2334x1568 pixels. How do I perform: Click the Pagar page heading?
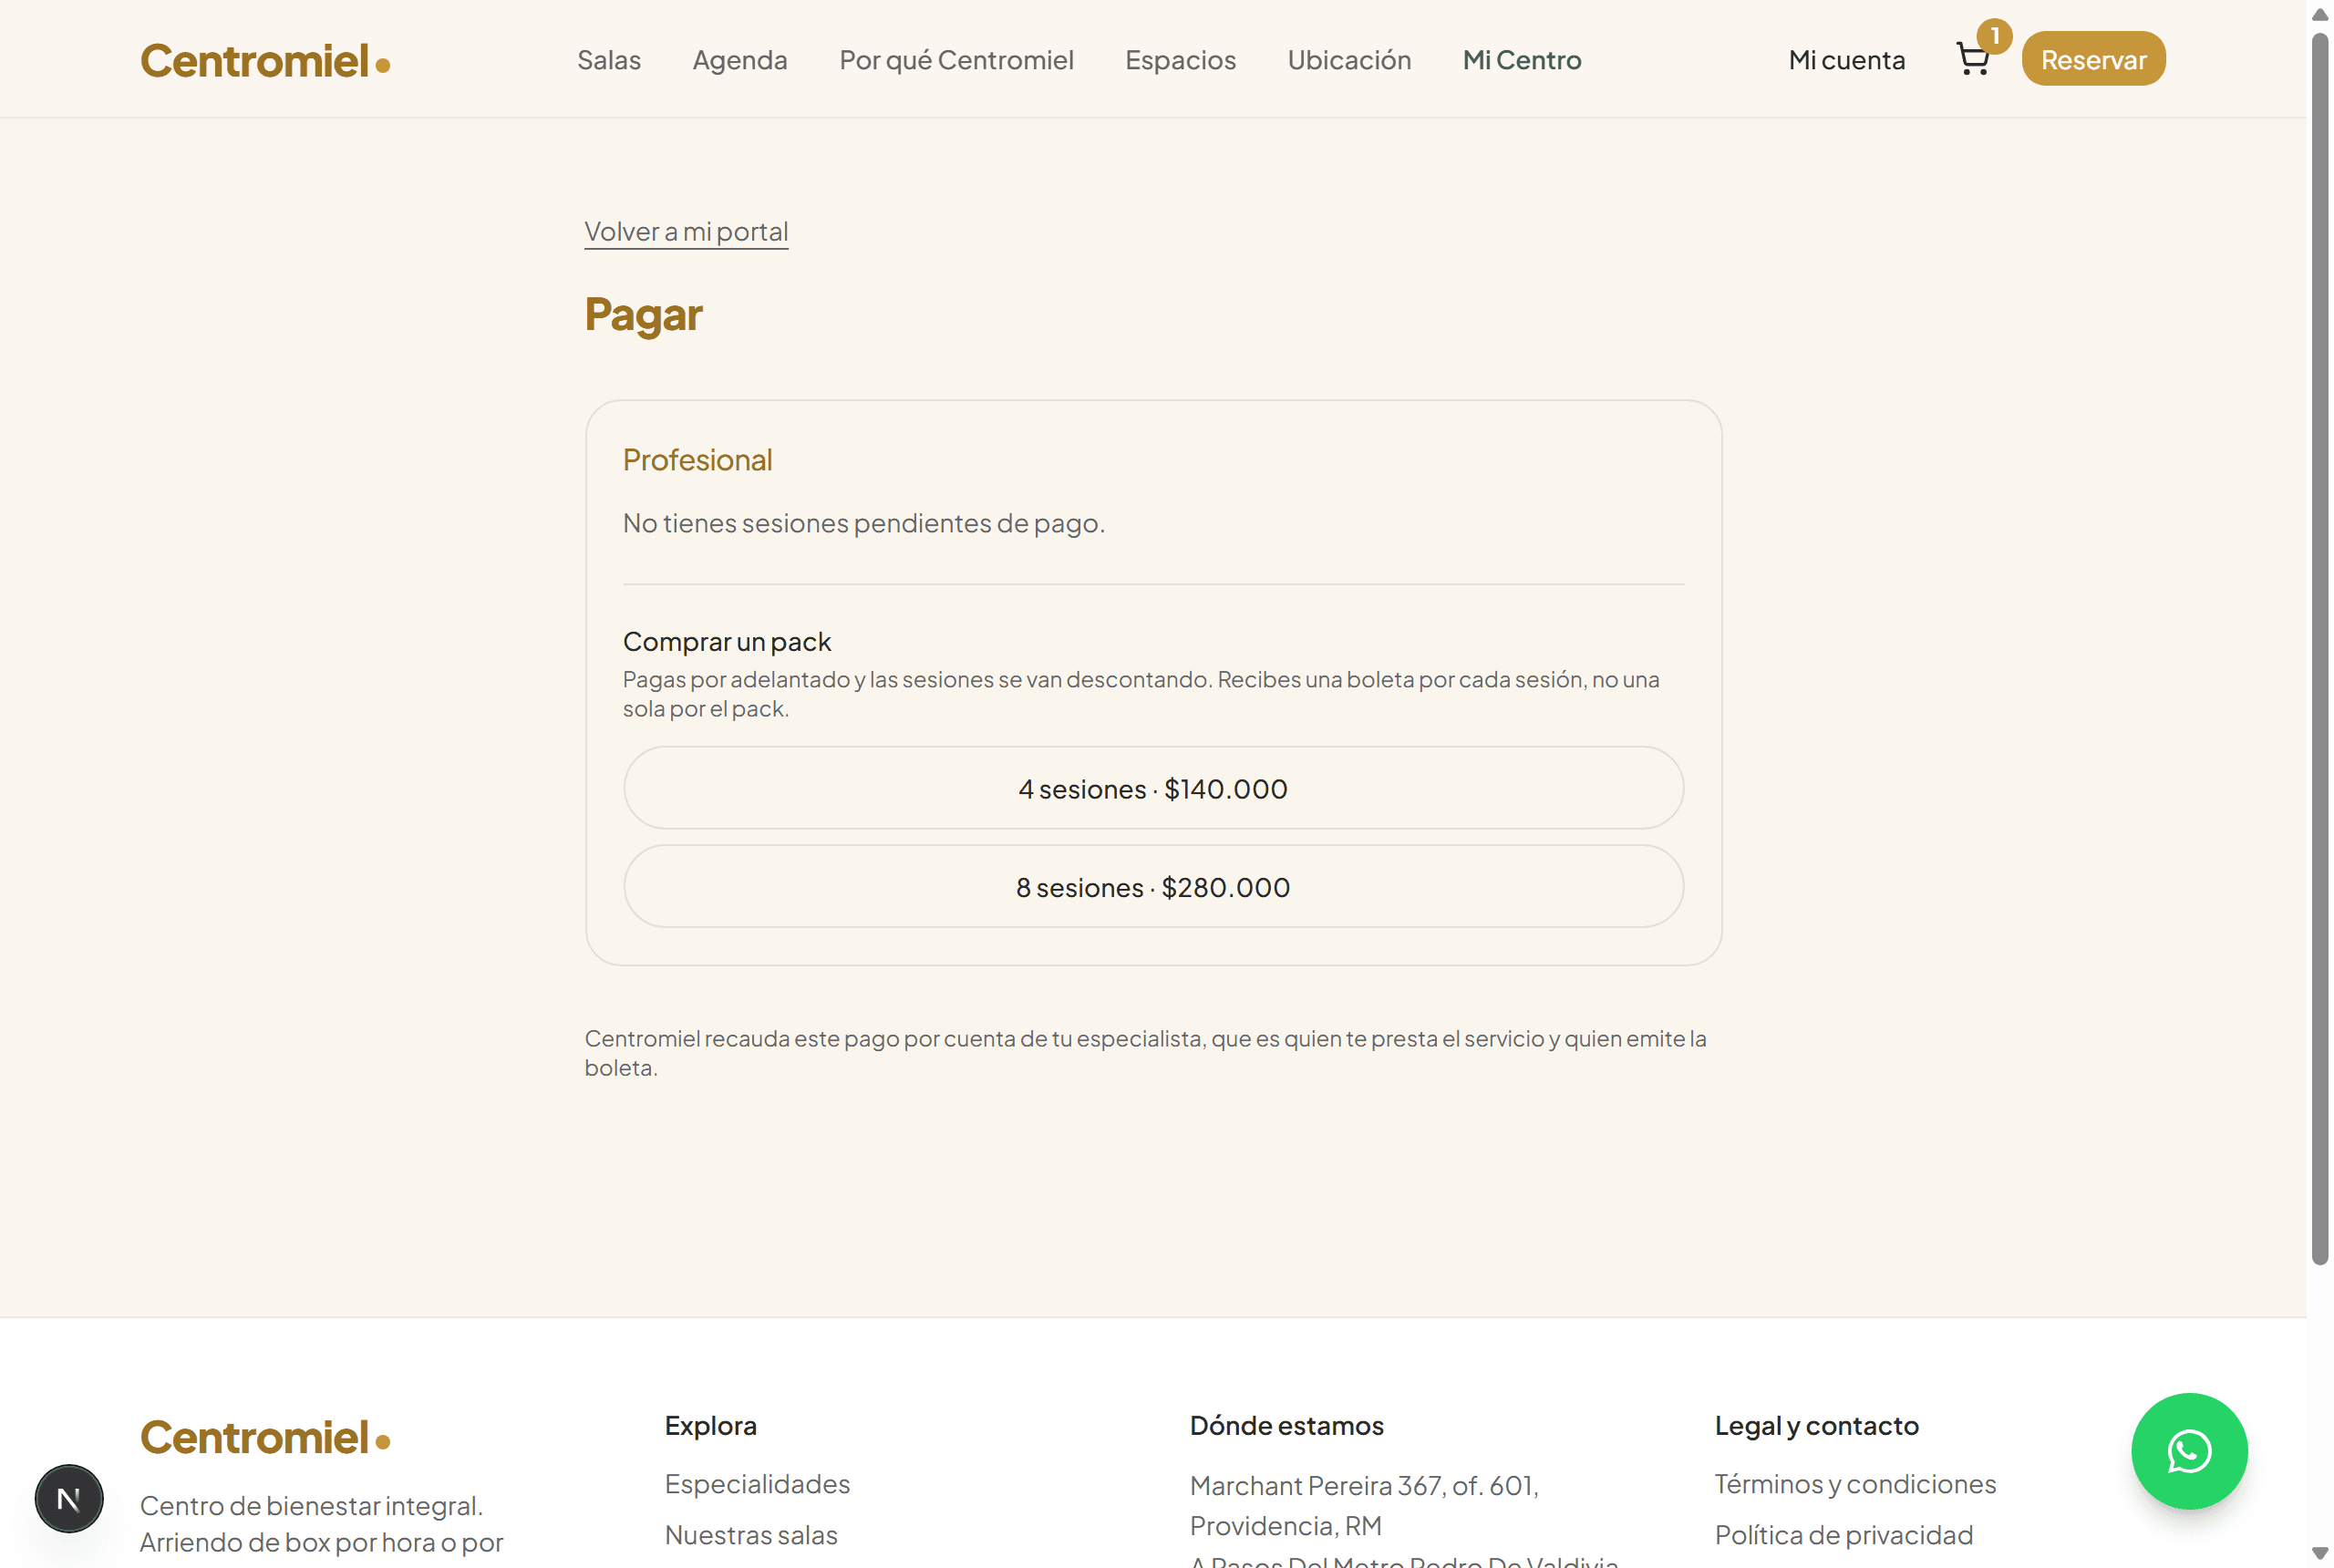click(x=643, y=315)
